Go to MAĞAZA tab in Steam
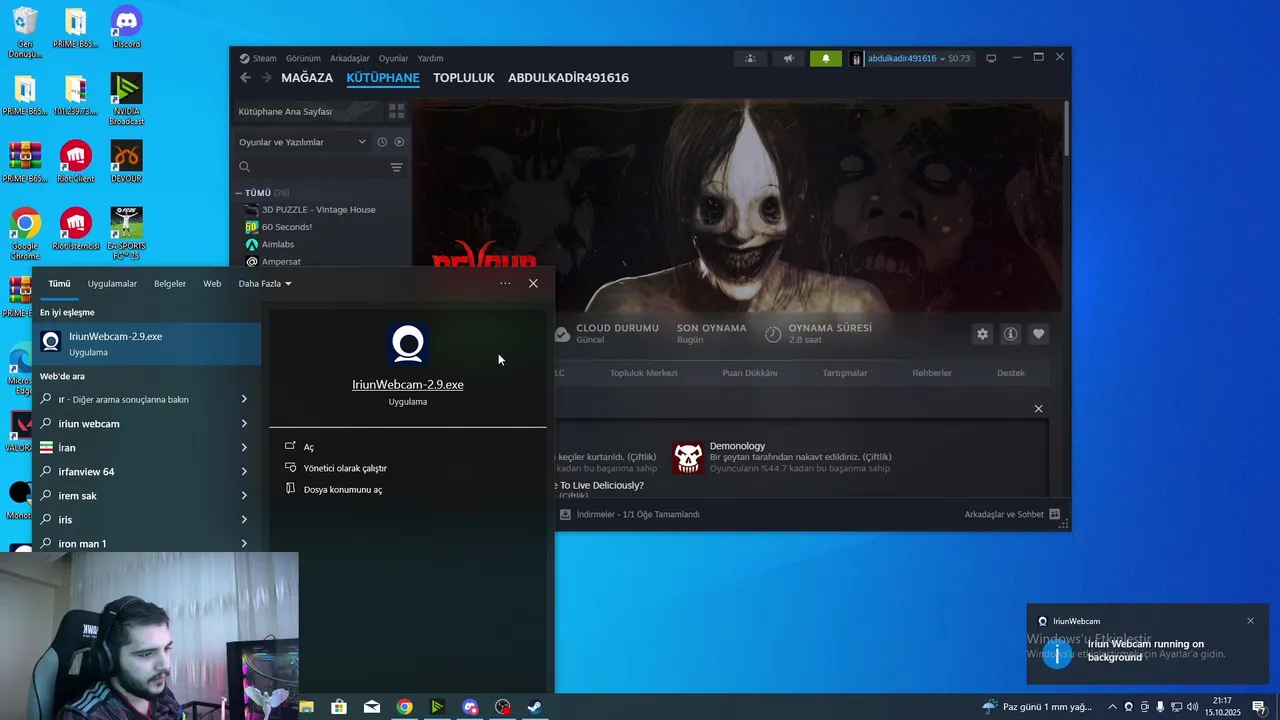The height and width of the screenshot is (720, 1280). (307, 78)
